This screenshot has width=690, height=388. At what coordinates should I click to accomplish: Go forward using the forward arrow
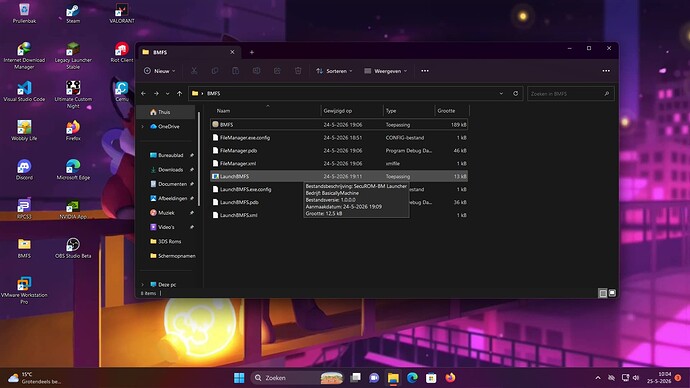[x=156, y=93]
